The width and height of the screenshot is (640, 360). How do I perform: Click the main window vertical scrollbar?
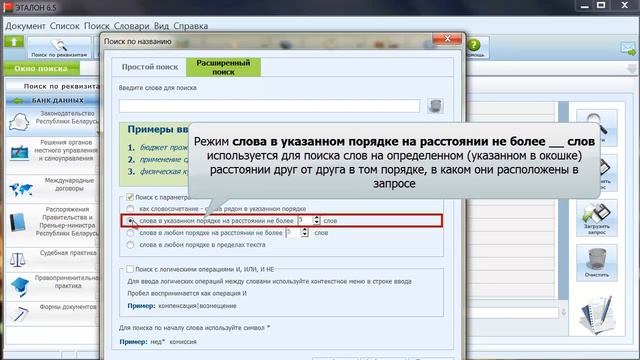tap(563, 200)
